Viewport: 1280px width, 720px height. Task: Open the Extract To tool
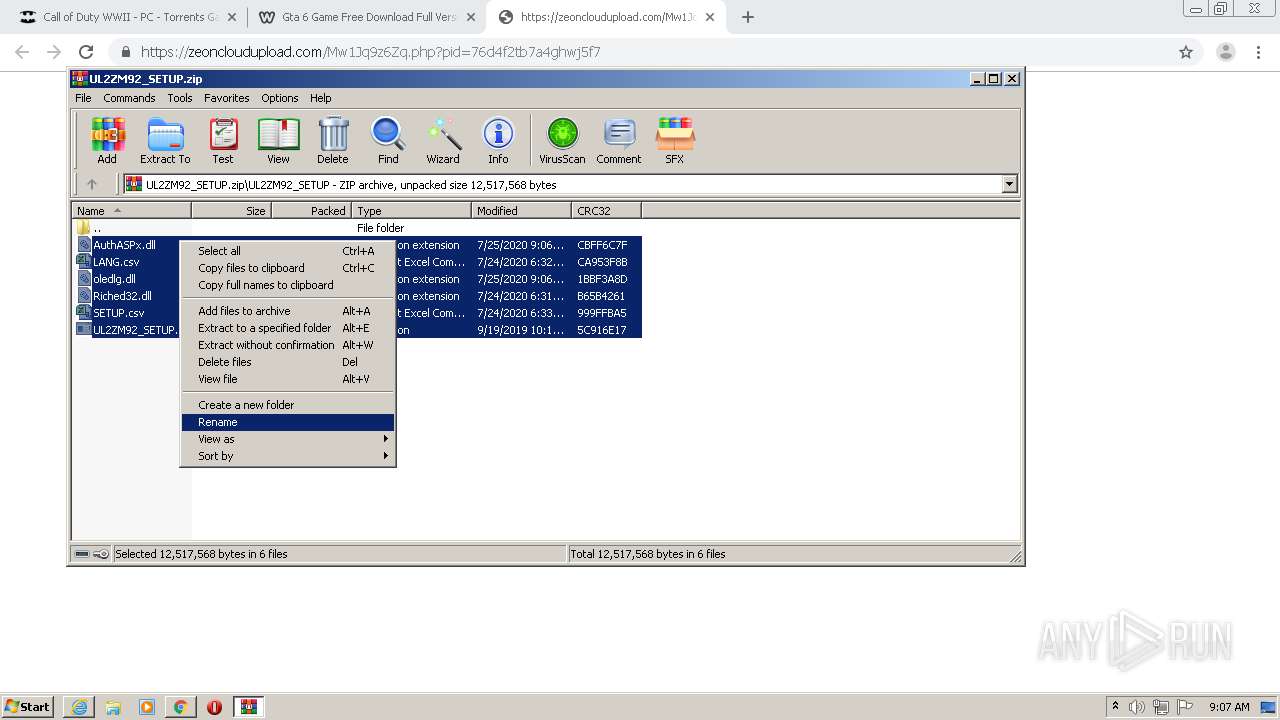[x=165, y=140]
